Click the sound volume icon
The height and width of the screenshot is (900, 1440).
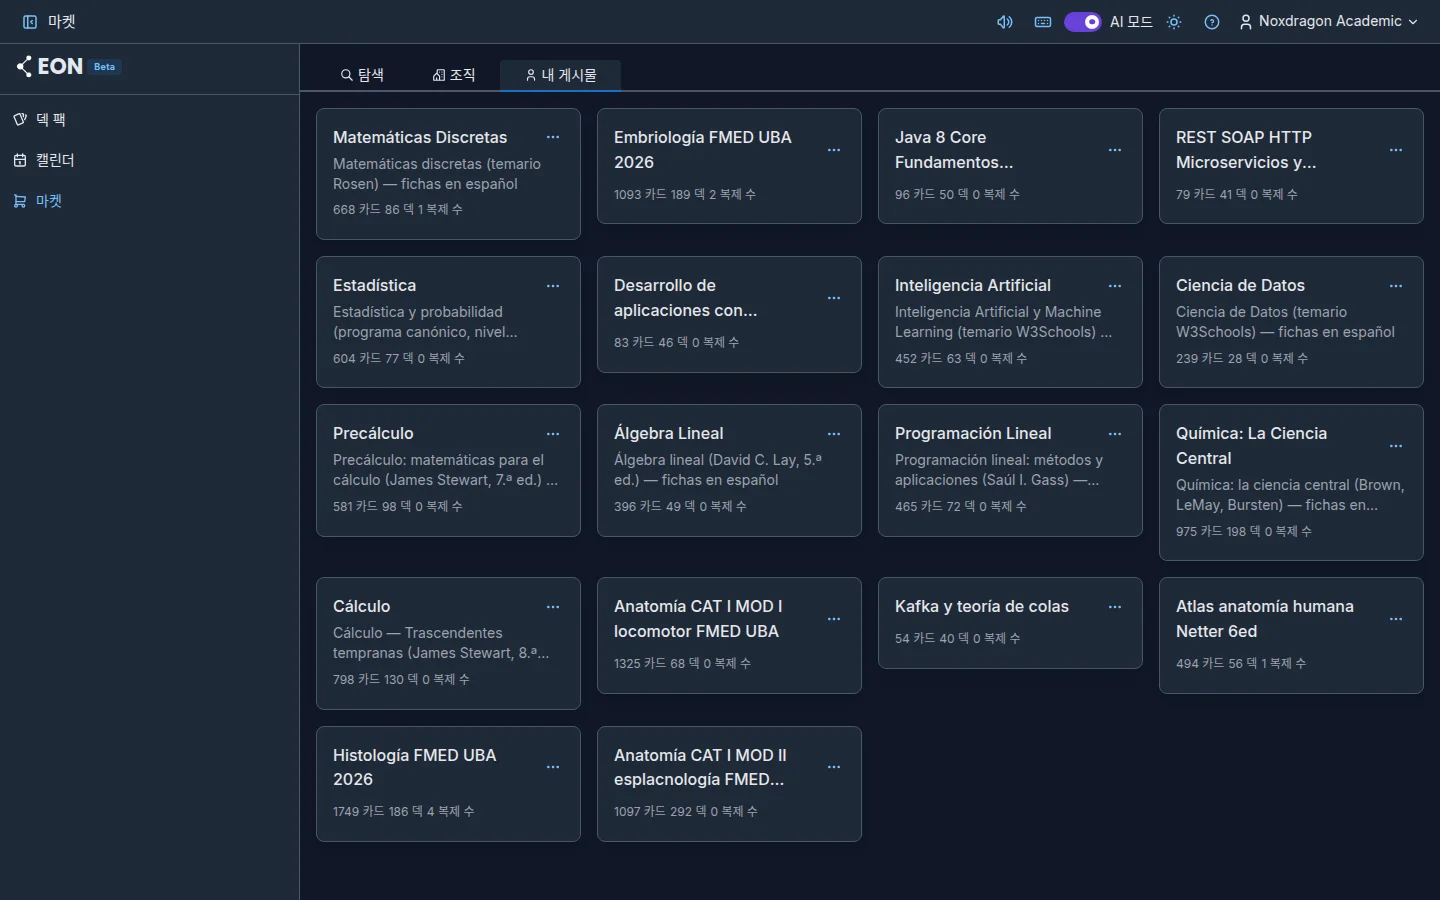(1005, 22)
